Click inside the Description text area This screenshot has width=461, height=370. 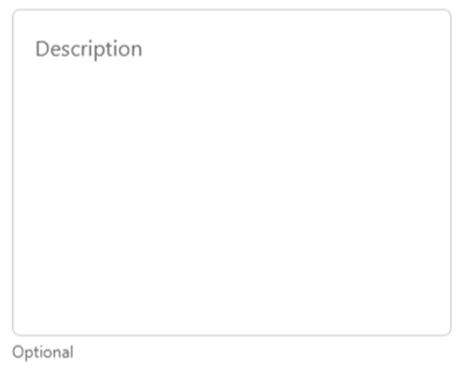pyautogui.click(x=232, y=172)
